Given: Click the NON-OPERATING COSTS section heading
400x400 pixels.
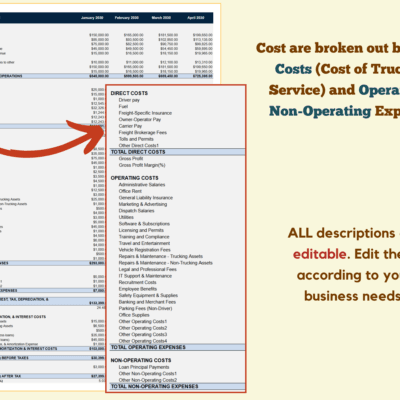Looking at the screenshot, I should point(141,360).
